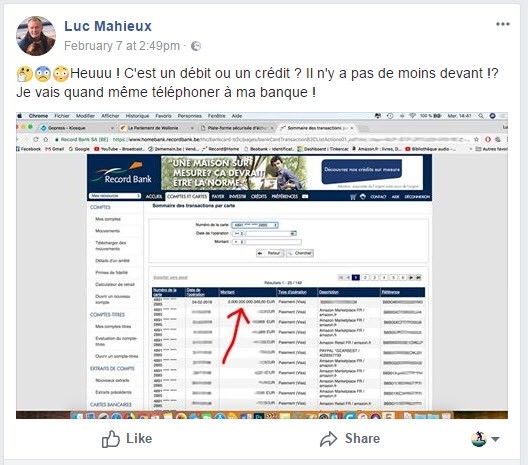This screenshot has height=465, width=528.
Task: Open the post's February 7 timestamp link
Action: click(x=122, y=46)
